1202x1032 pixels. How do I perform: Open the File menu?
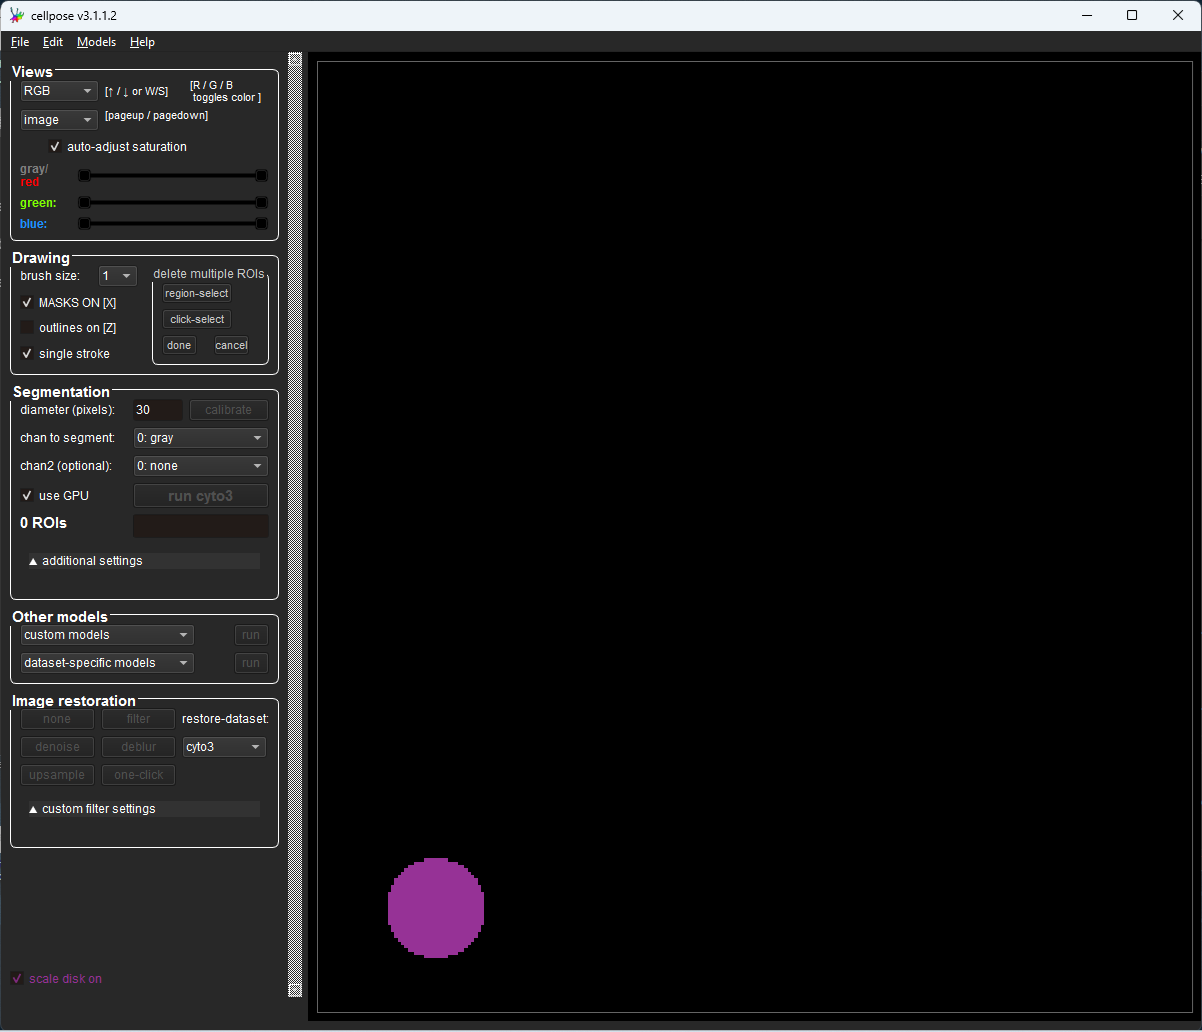(x=20, y=42)
